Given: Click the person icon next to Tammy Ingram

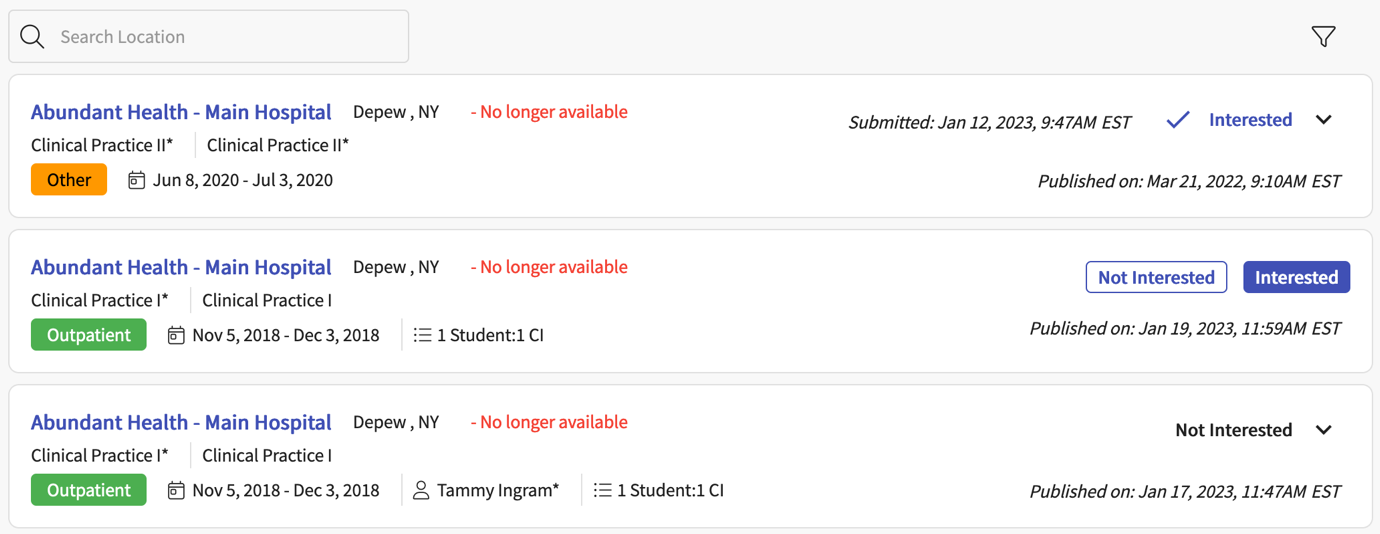Looking at the screenshot, I should pos(421,490).
